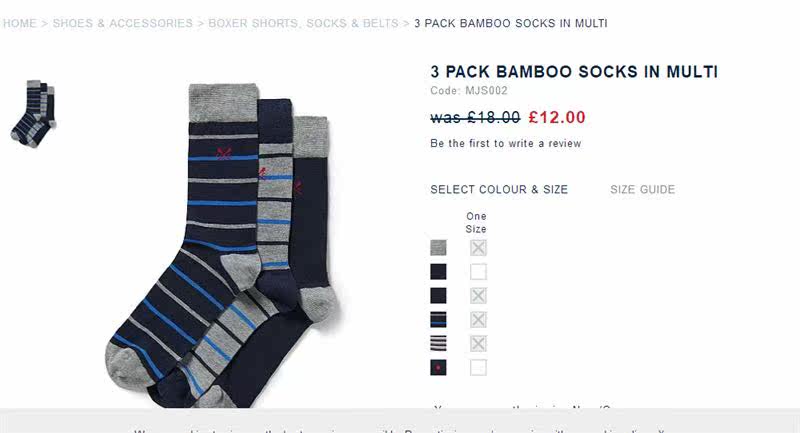This screenshot has width=800, height=433.
Task: Click 'Be the first to write a review'
Action: point(506,143)
